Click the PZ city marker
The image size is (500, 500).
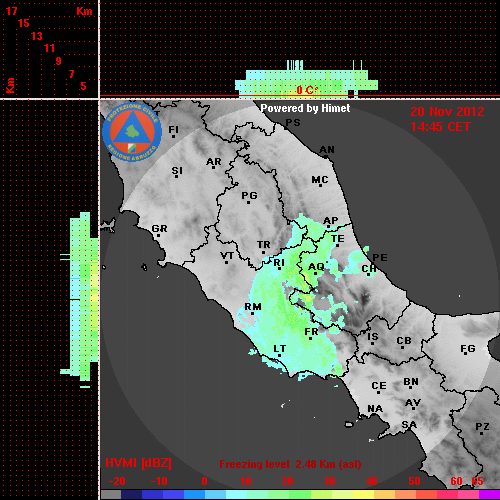pyautogui.click(x=482, y=433)
